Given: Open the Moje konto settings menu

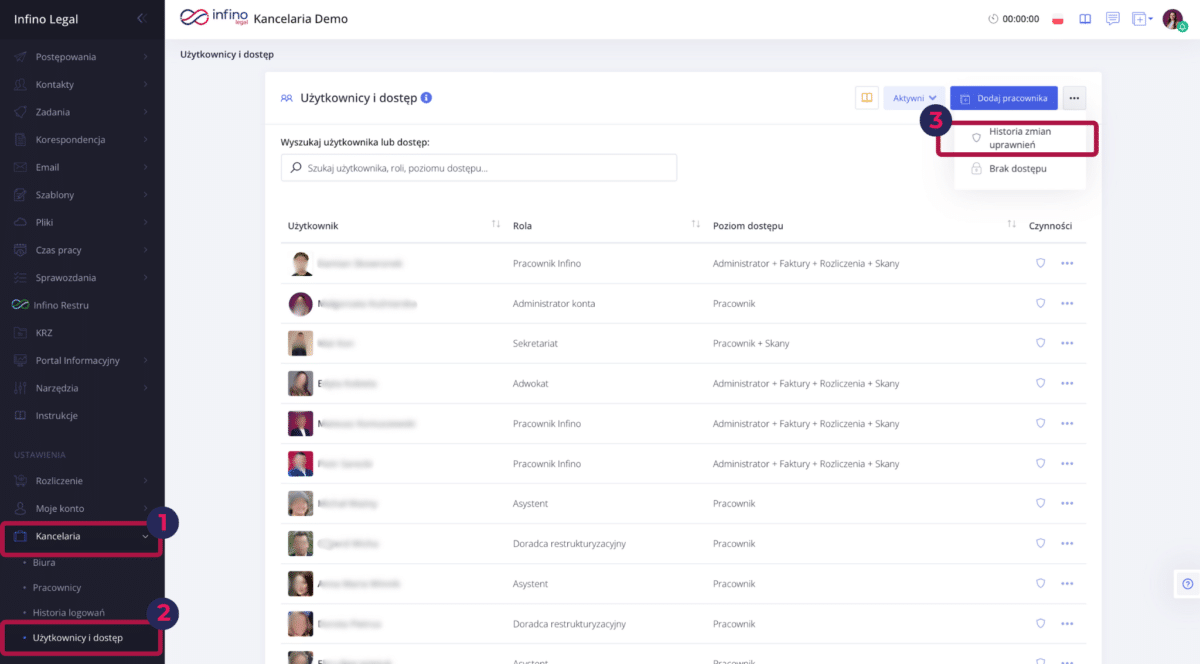Looking at the screenshot, I should click(82, 508).
